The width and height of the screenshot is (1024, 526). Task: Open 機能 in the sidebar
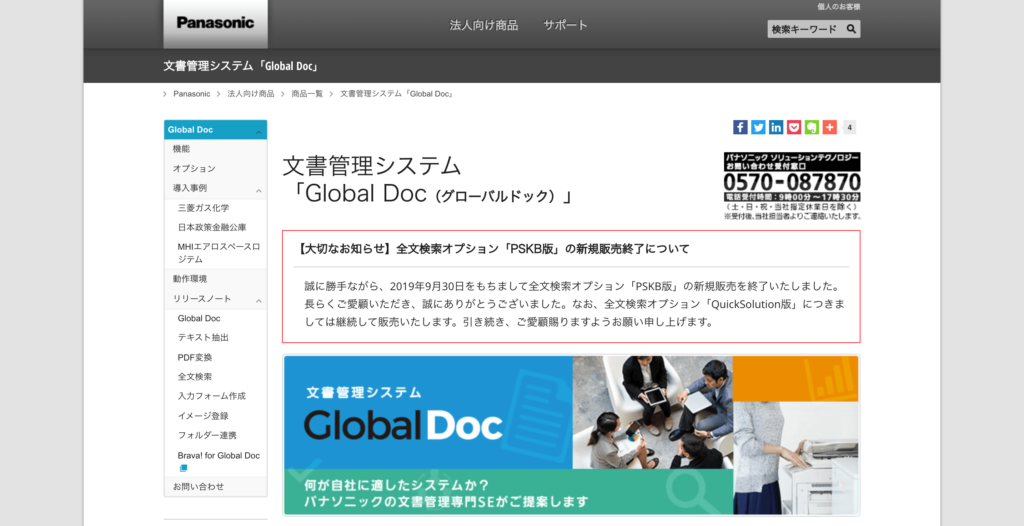tap(182, 149)
